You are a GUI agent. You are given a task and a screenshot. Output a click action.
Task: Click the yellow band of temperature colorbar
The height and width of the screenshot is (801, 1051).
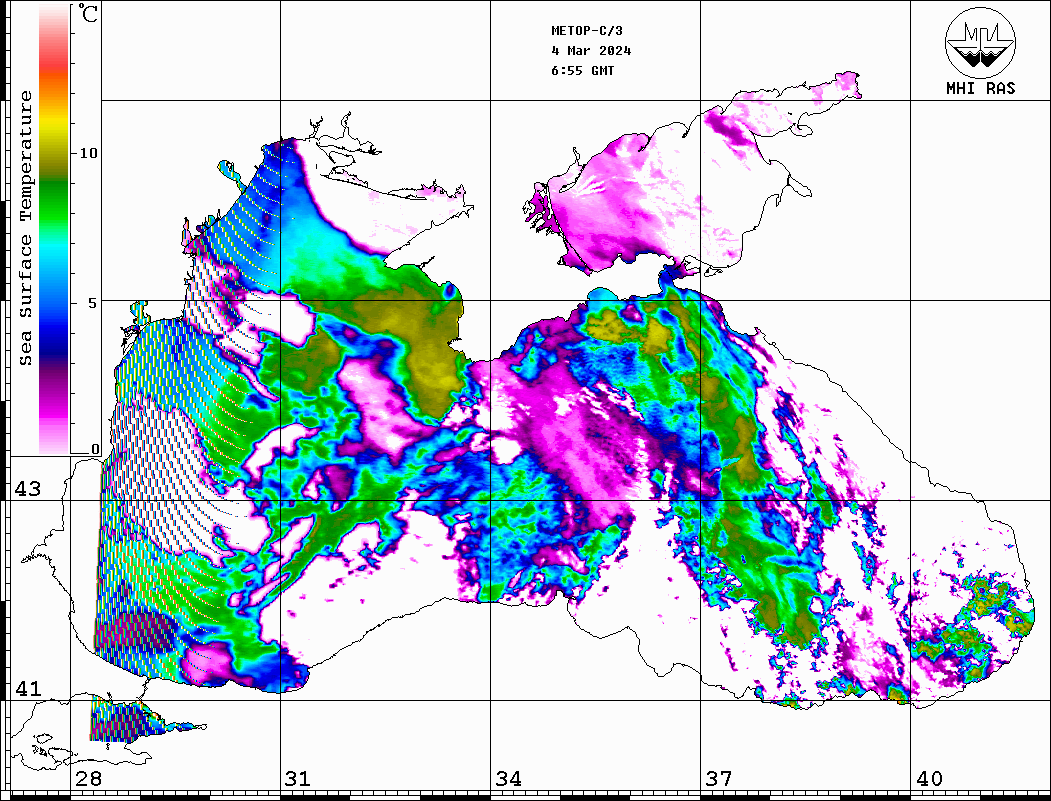pos(54,124)
